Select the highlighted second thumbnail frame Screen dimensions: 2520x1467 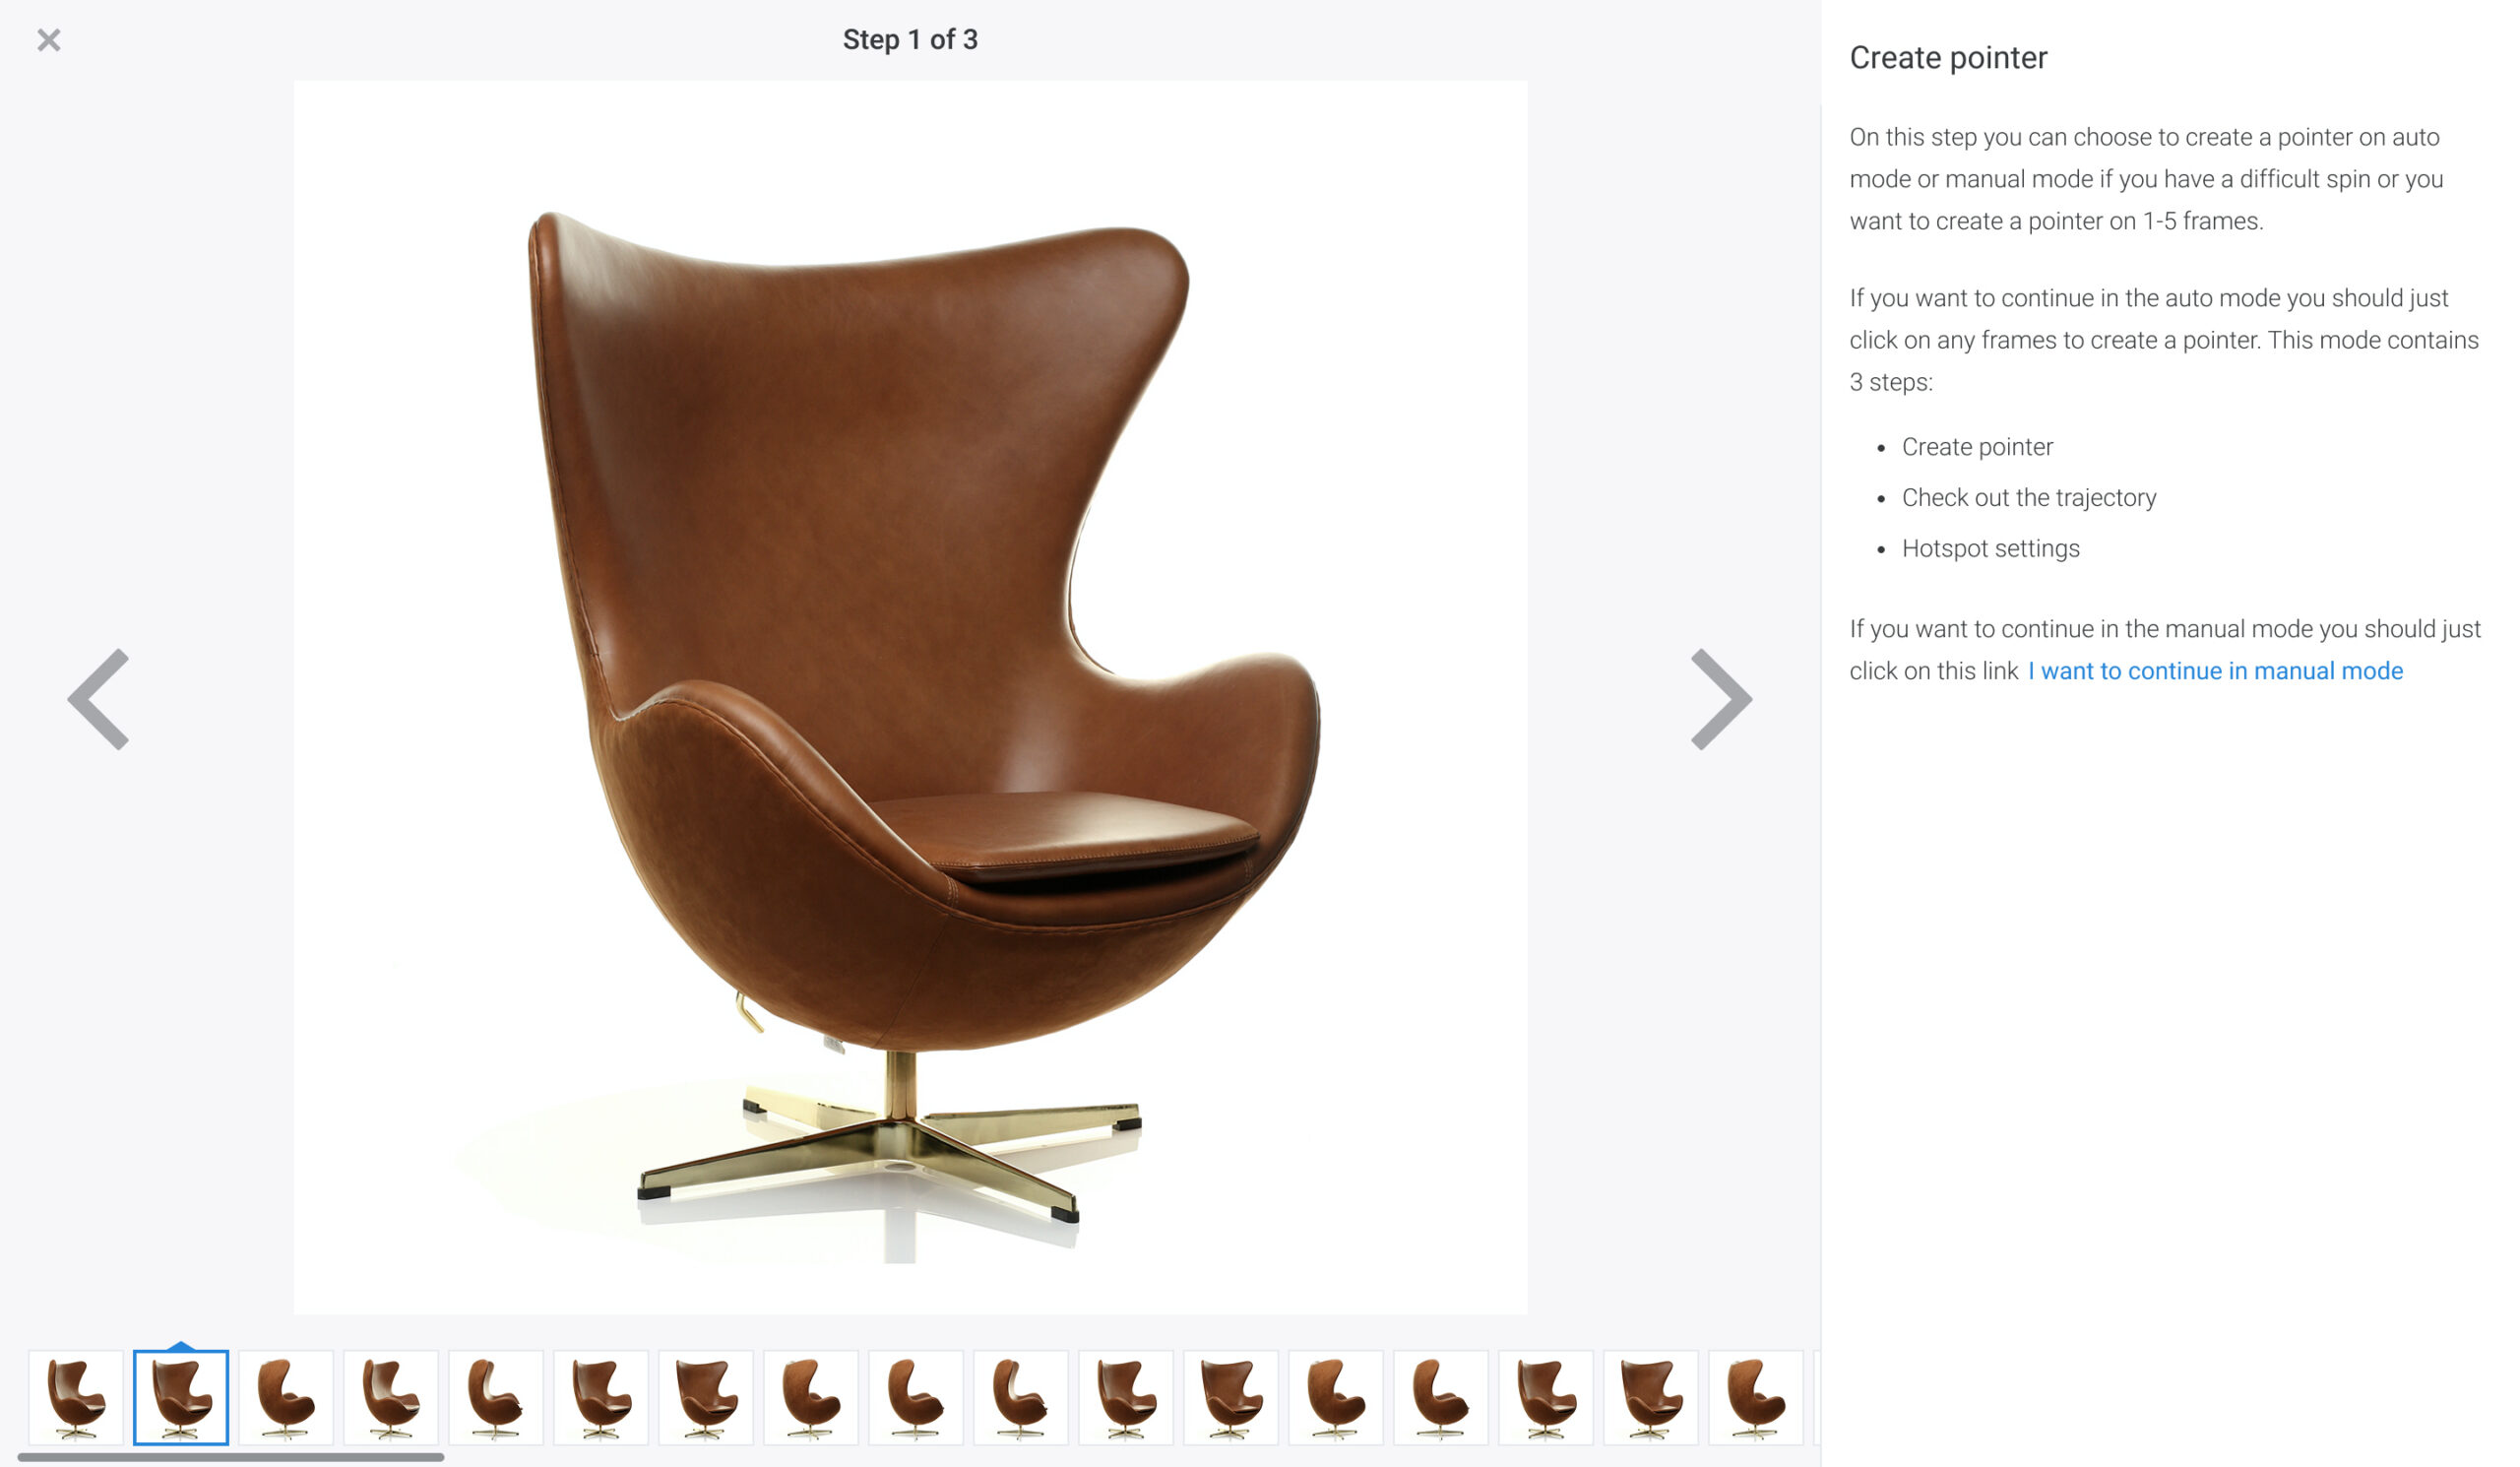[181, 1397]
